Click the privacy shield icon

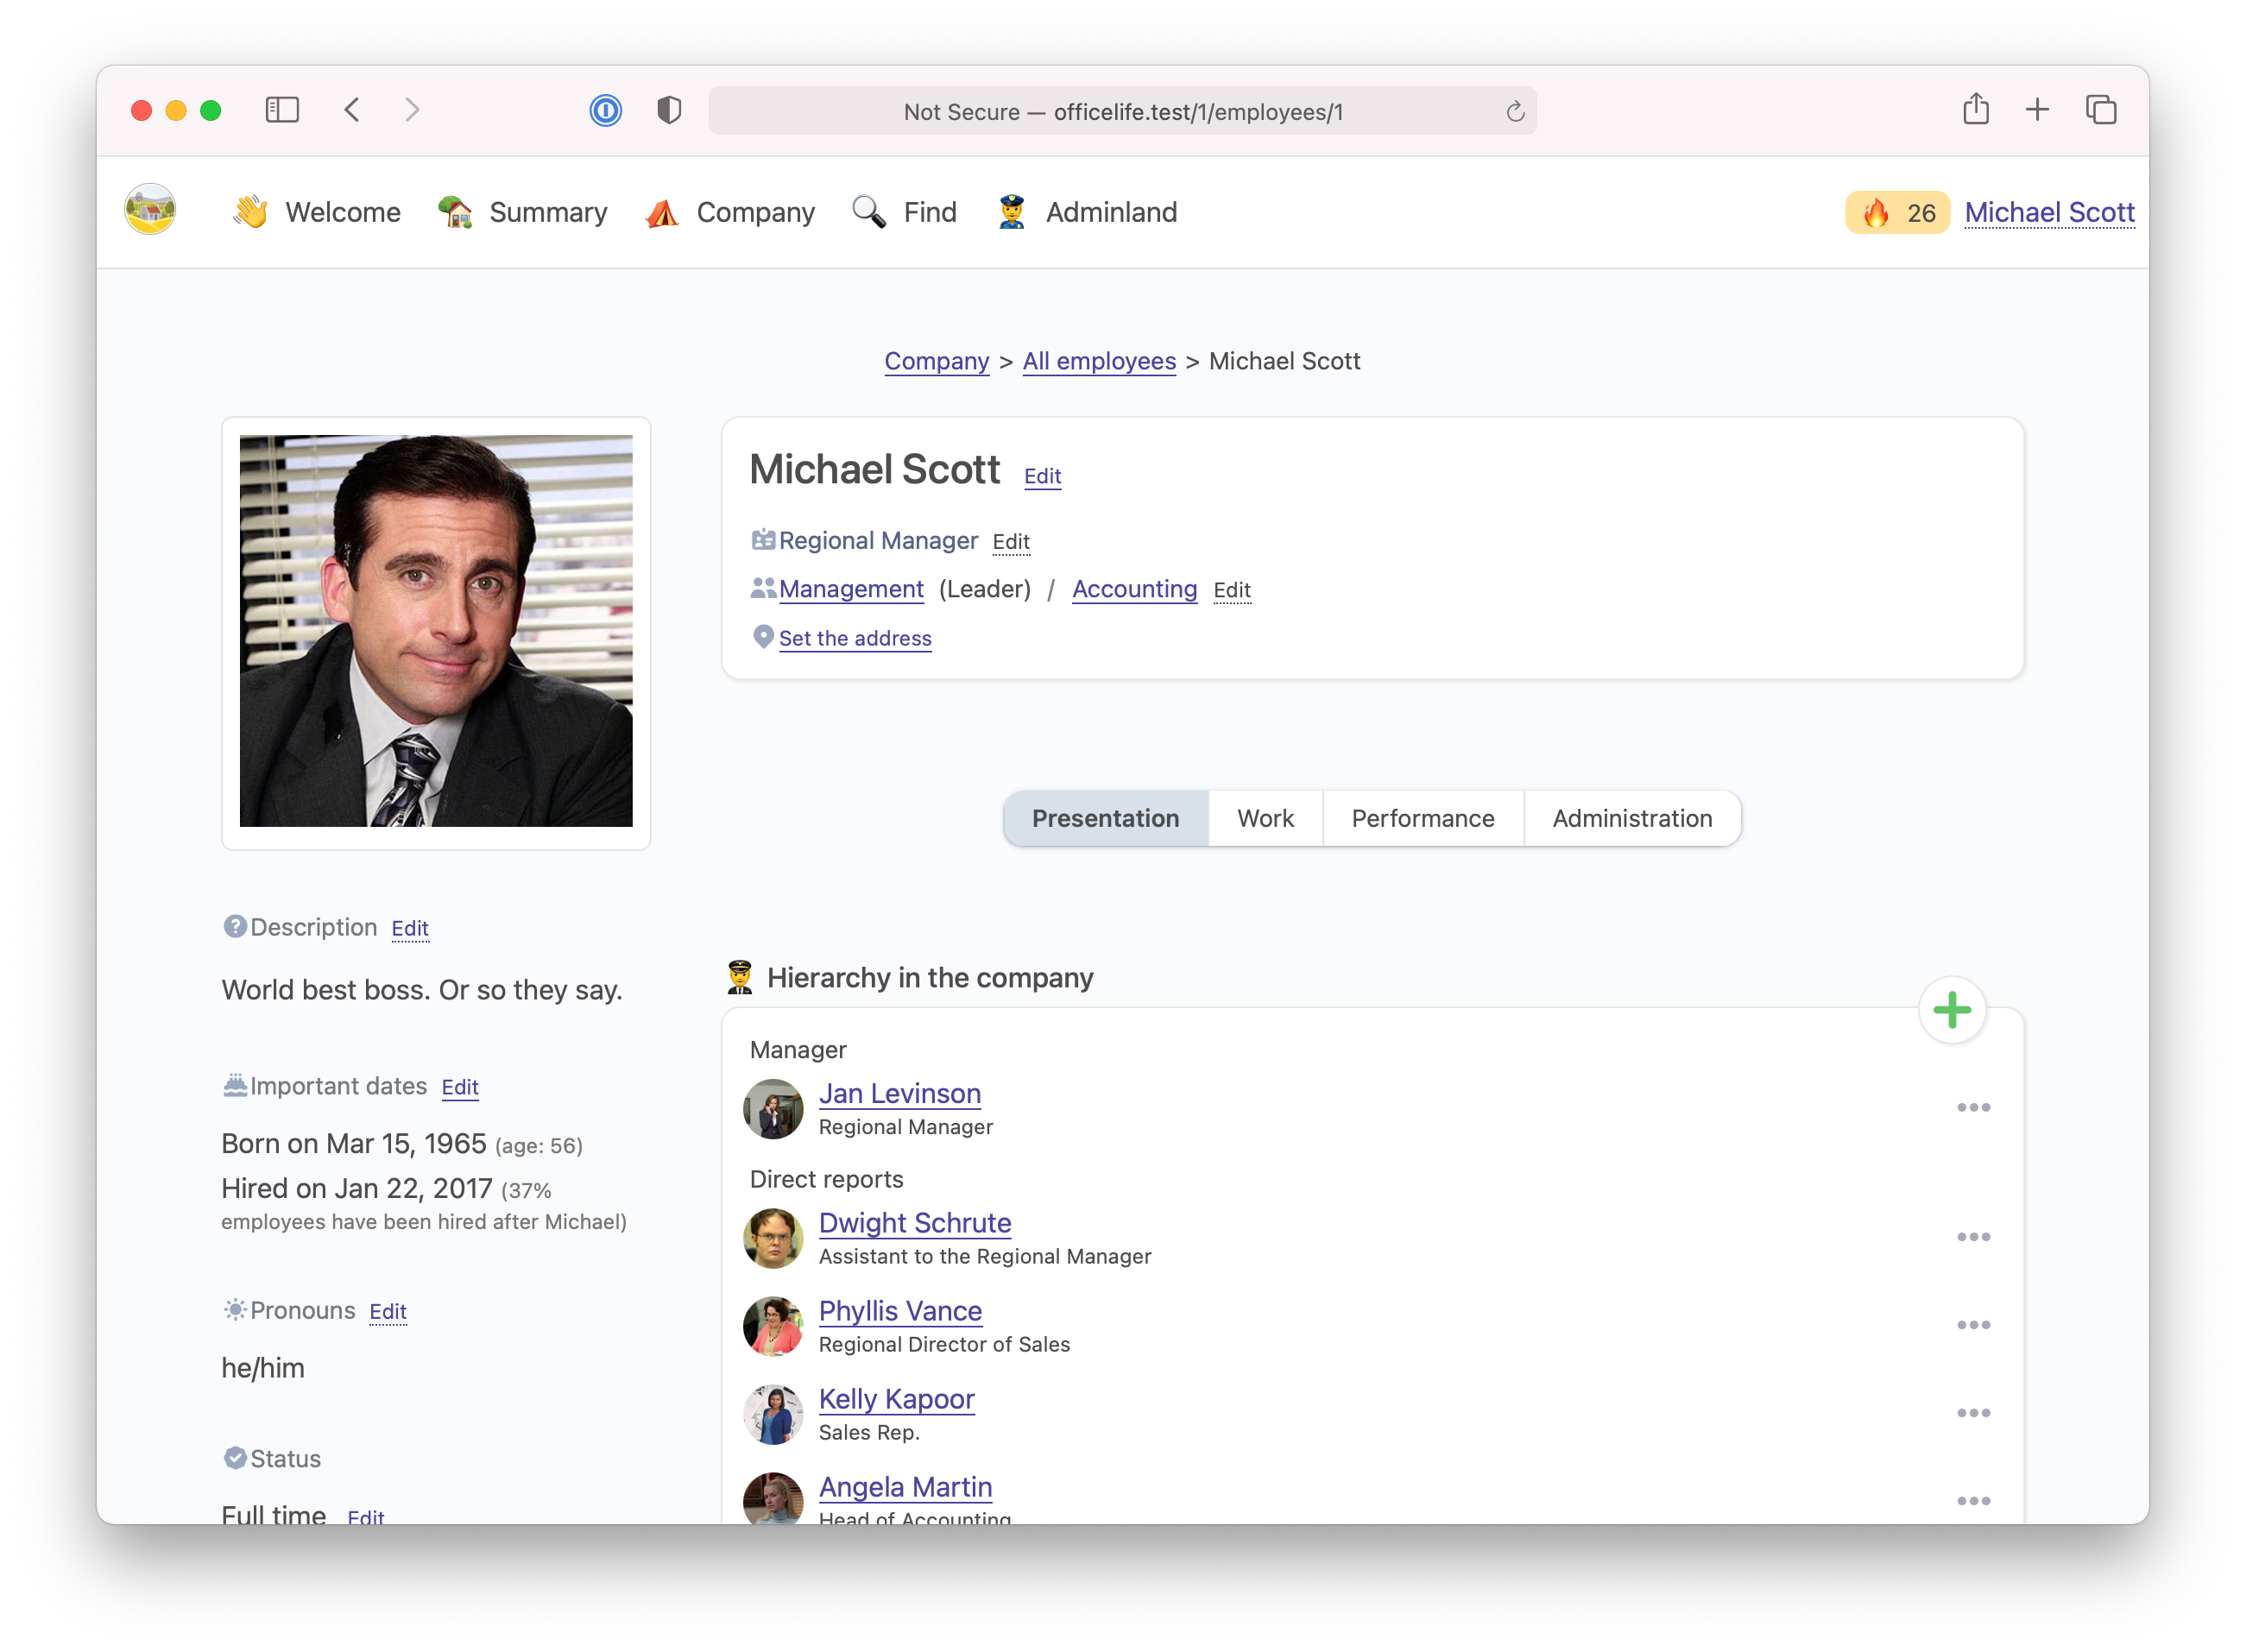pyautogui.click(x=669, y=110)
